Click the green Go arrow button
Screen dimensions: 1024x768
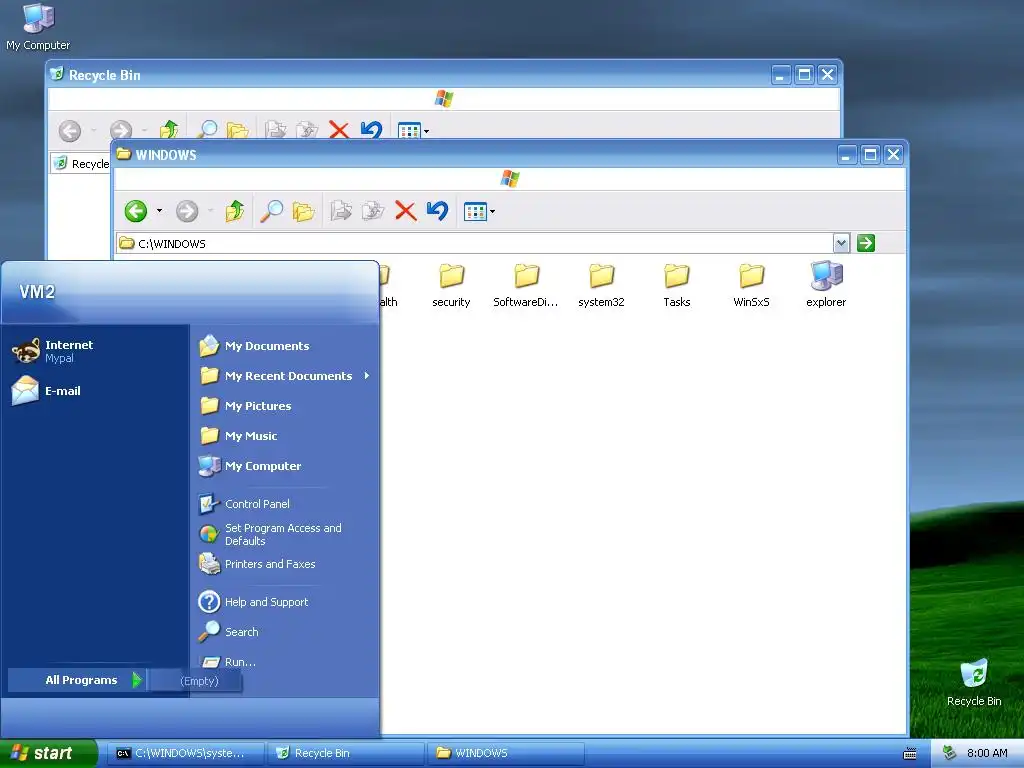click(x=866, y=244)
